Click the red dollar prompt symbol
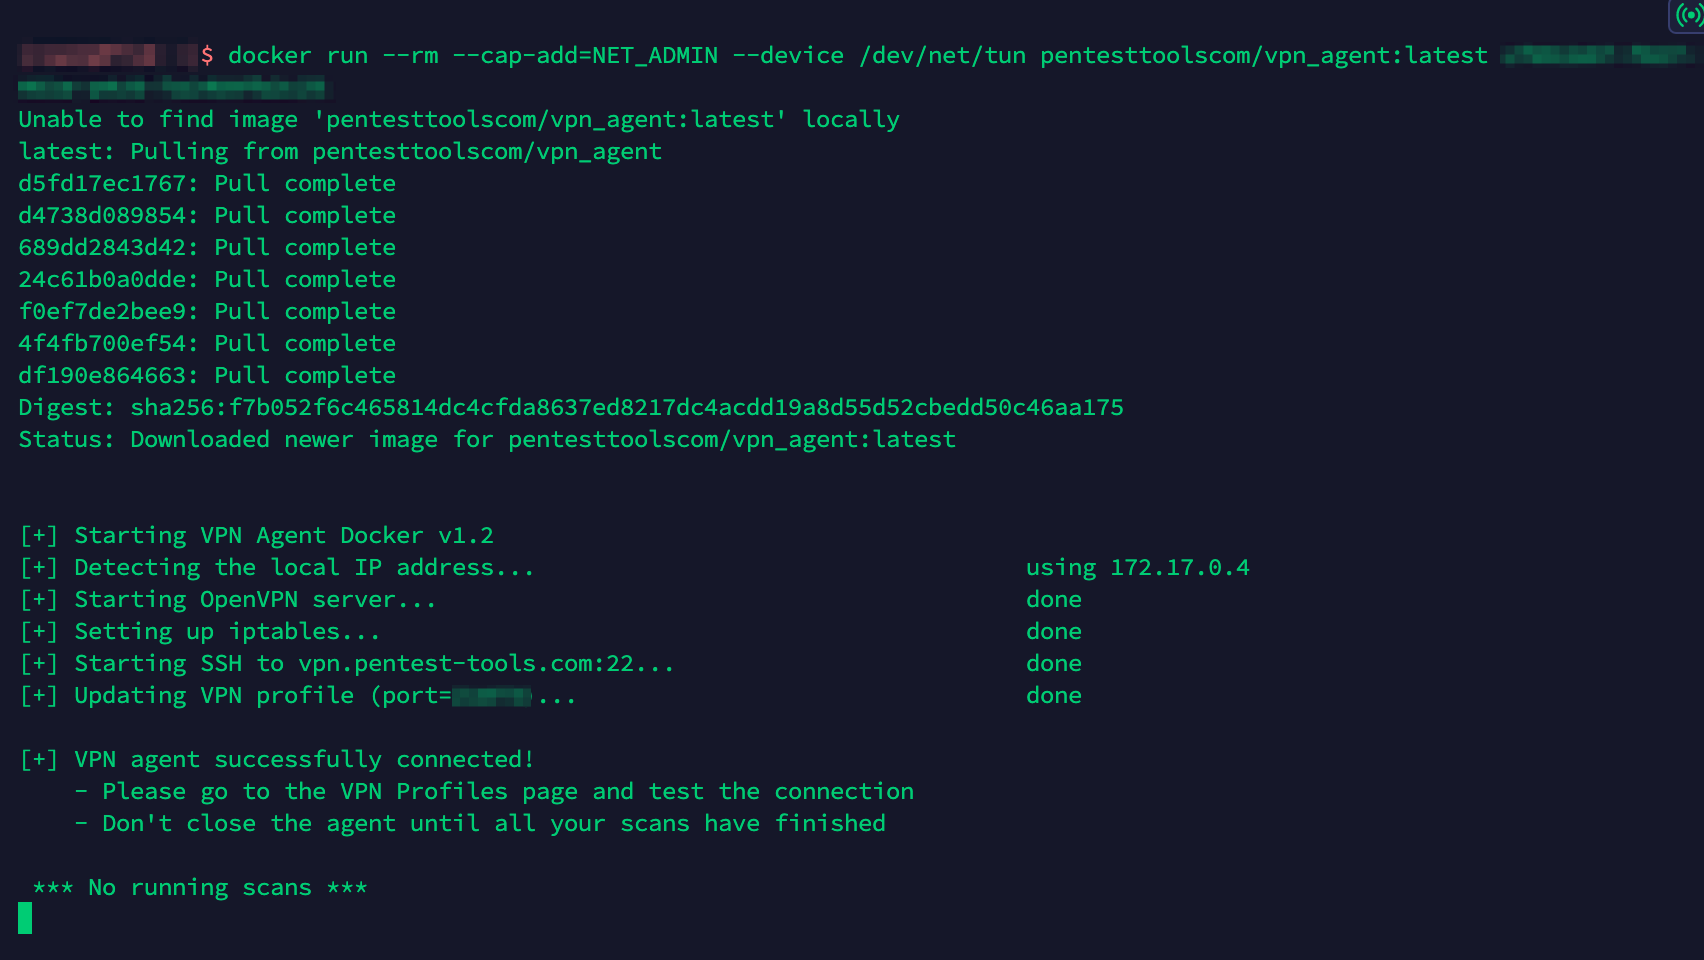The width and height of the screenshot is (1704, 960). [207, 56]
